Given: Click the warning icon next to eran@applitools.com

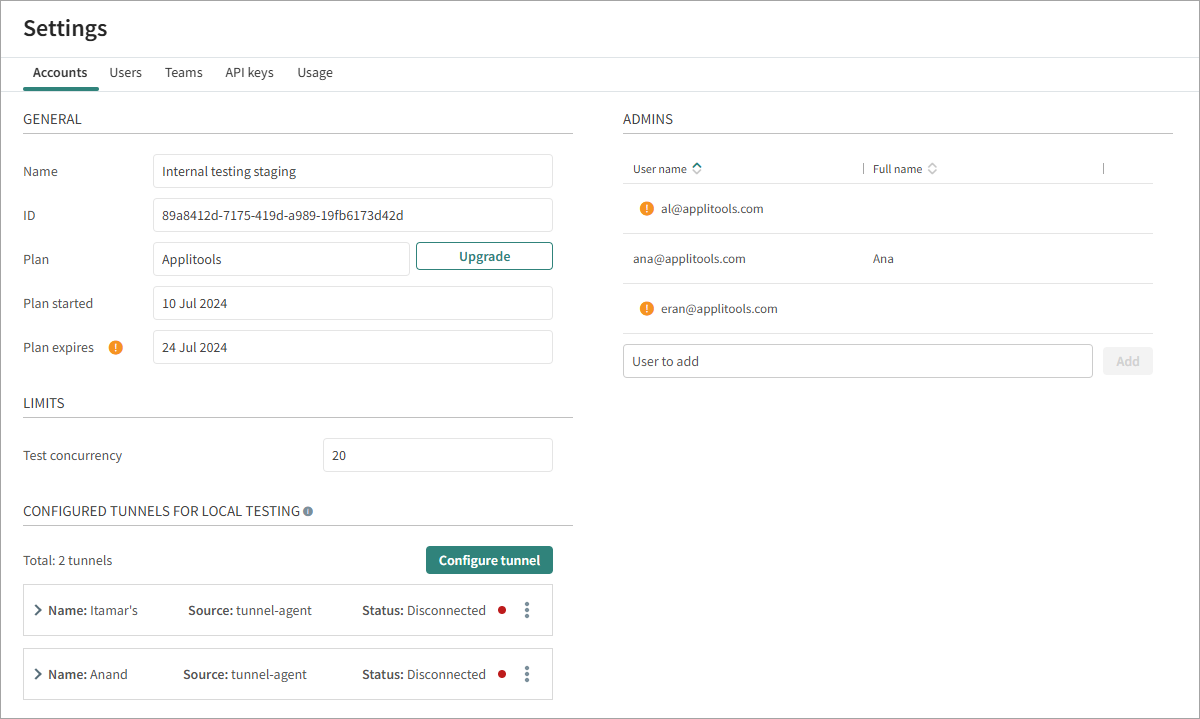Looking at the screenshot, I should coord(647,309).
